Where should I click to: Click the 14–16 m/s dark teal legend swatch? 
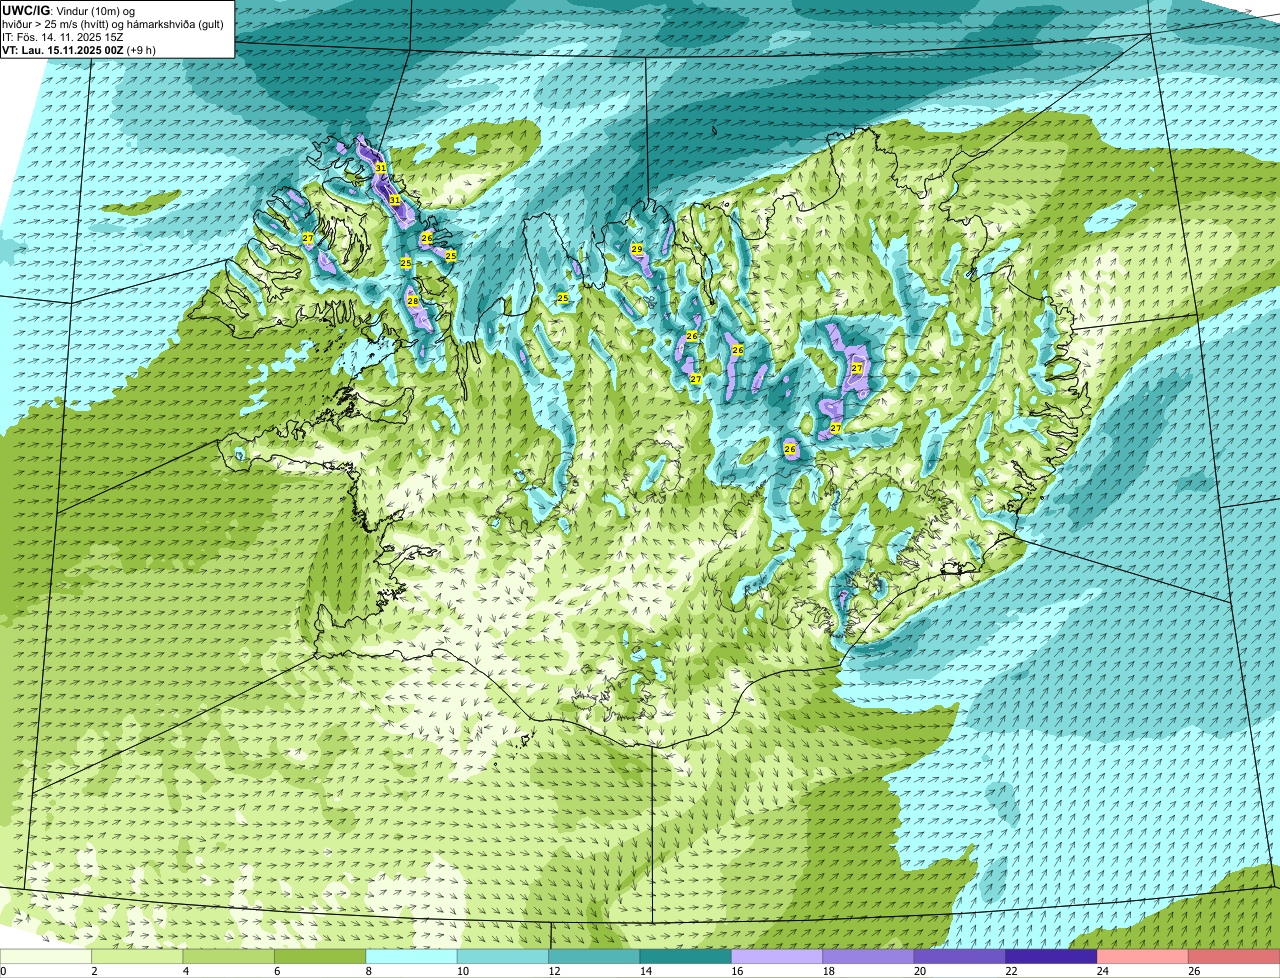click(x=686, y=957)
